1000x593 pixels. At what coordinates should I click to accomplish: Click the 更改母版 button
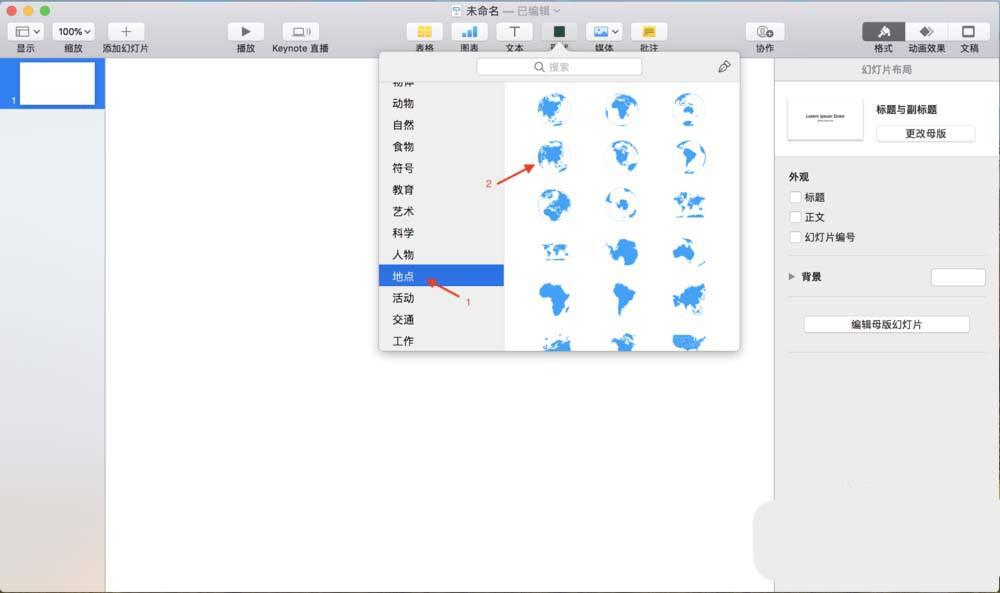(x=925, y=133)
